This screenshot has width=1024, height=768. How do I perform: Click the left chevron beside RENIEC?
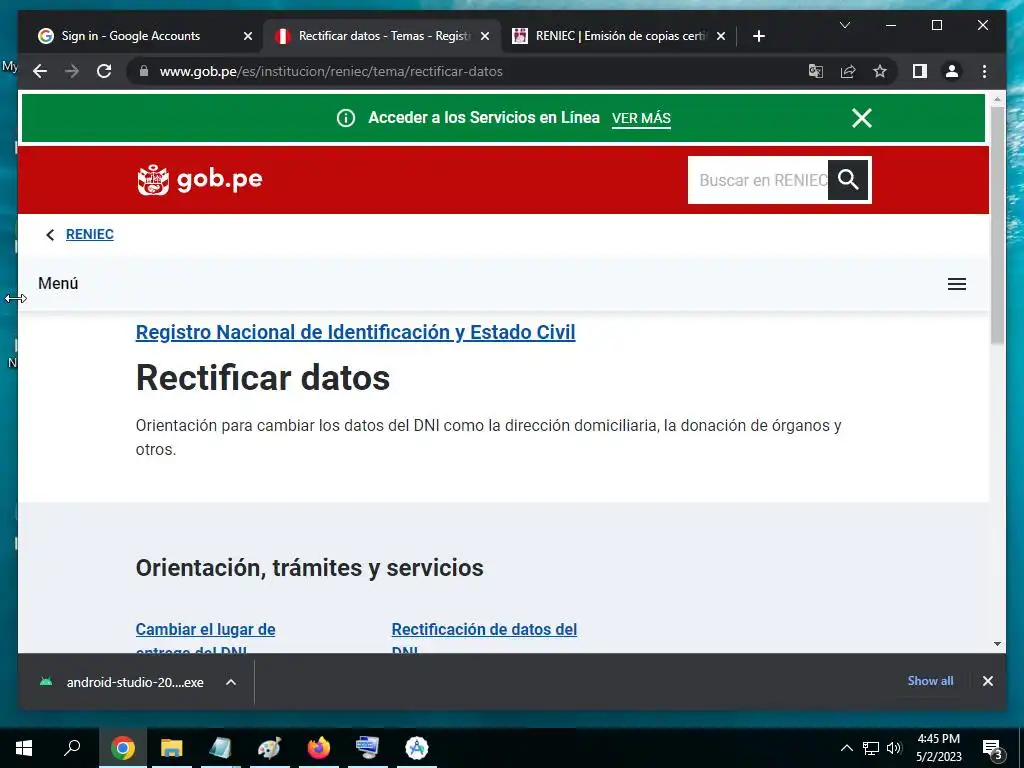coord(50,235)
